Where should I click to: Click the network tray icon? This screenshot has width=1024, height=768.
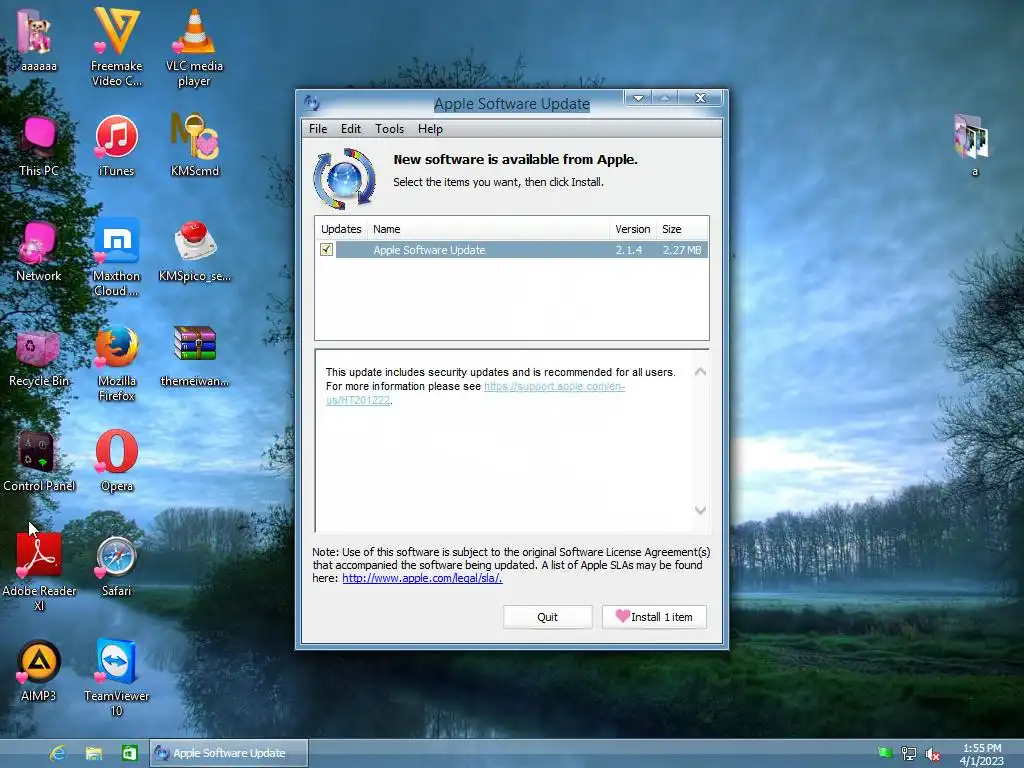[x=908, y=754]
